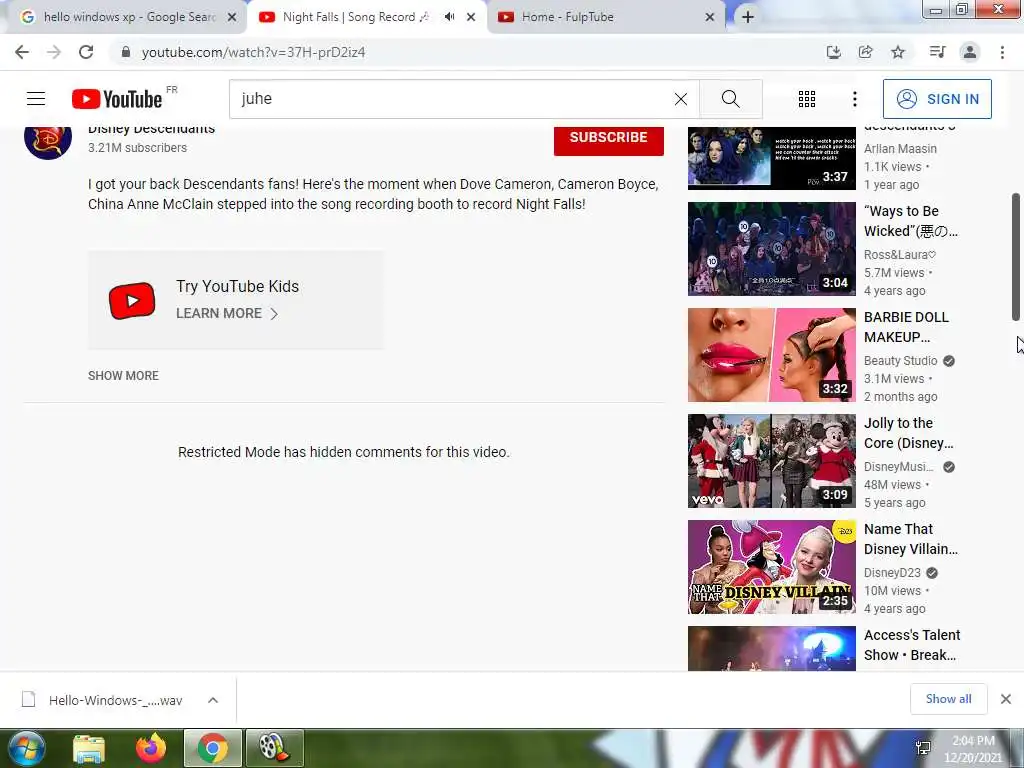Open Disney Descendants channel avatar
This screenshot has height=768, width=1024.
coord(48,141)
